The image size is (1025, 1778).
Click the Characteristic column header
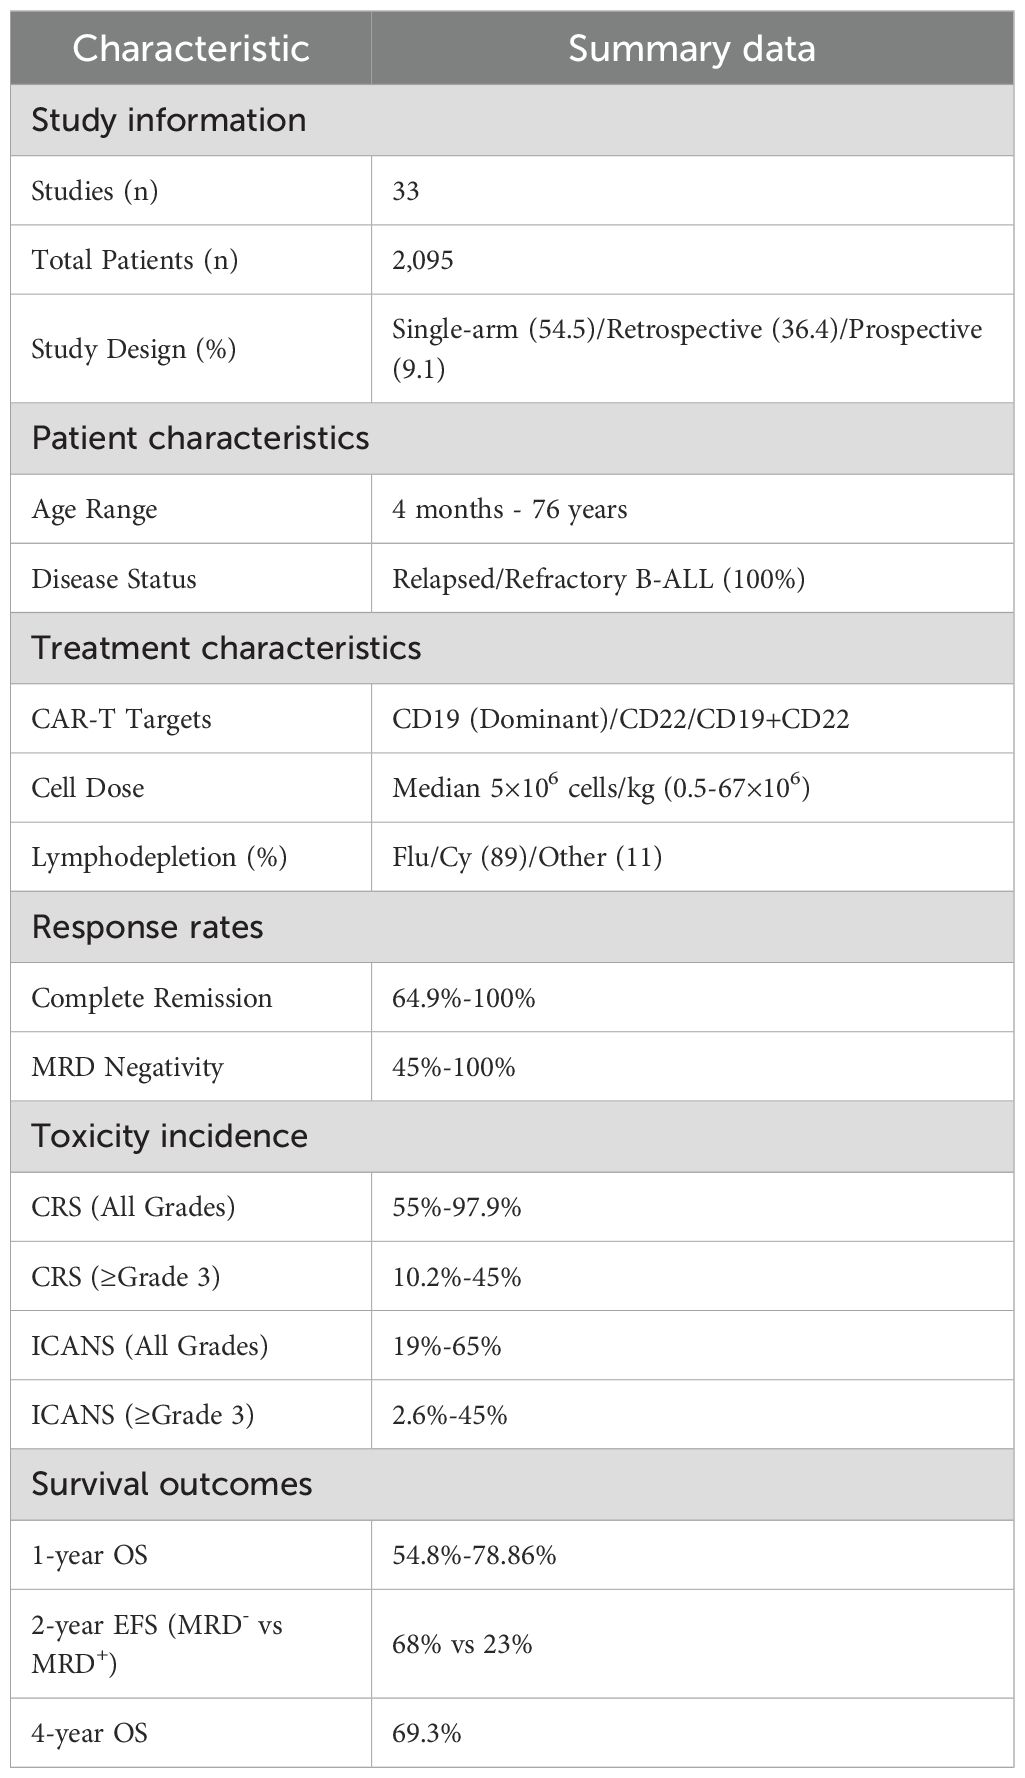pyautogui.click(x=190, y=48)
